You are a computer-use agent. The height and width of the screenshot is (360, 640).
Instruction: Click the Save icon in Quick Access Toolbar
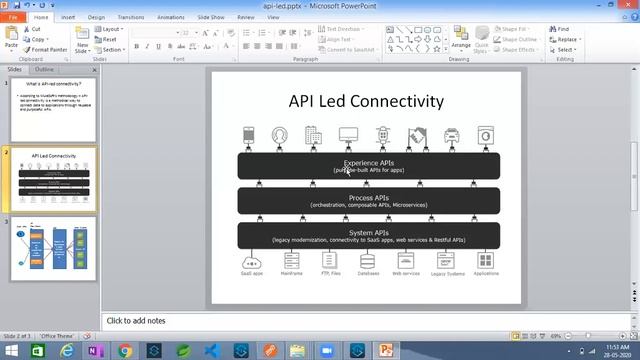tap(17, 5)
